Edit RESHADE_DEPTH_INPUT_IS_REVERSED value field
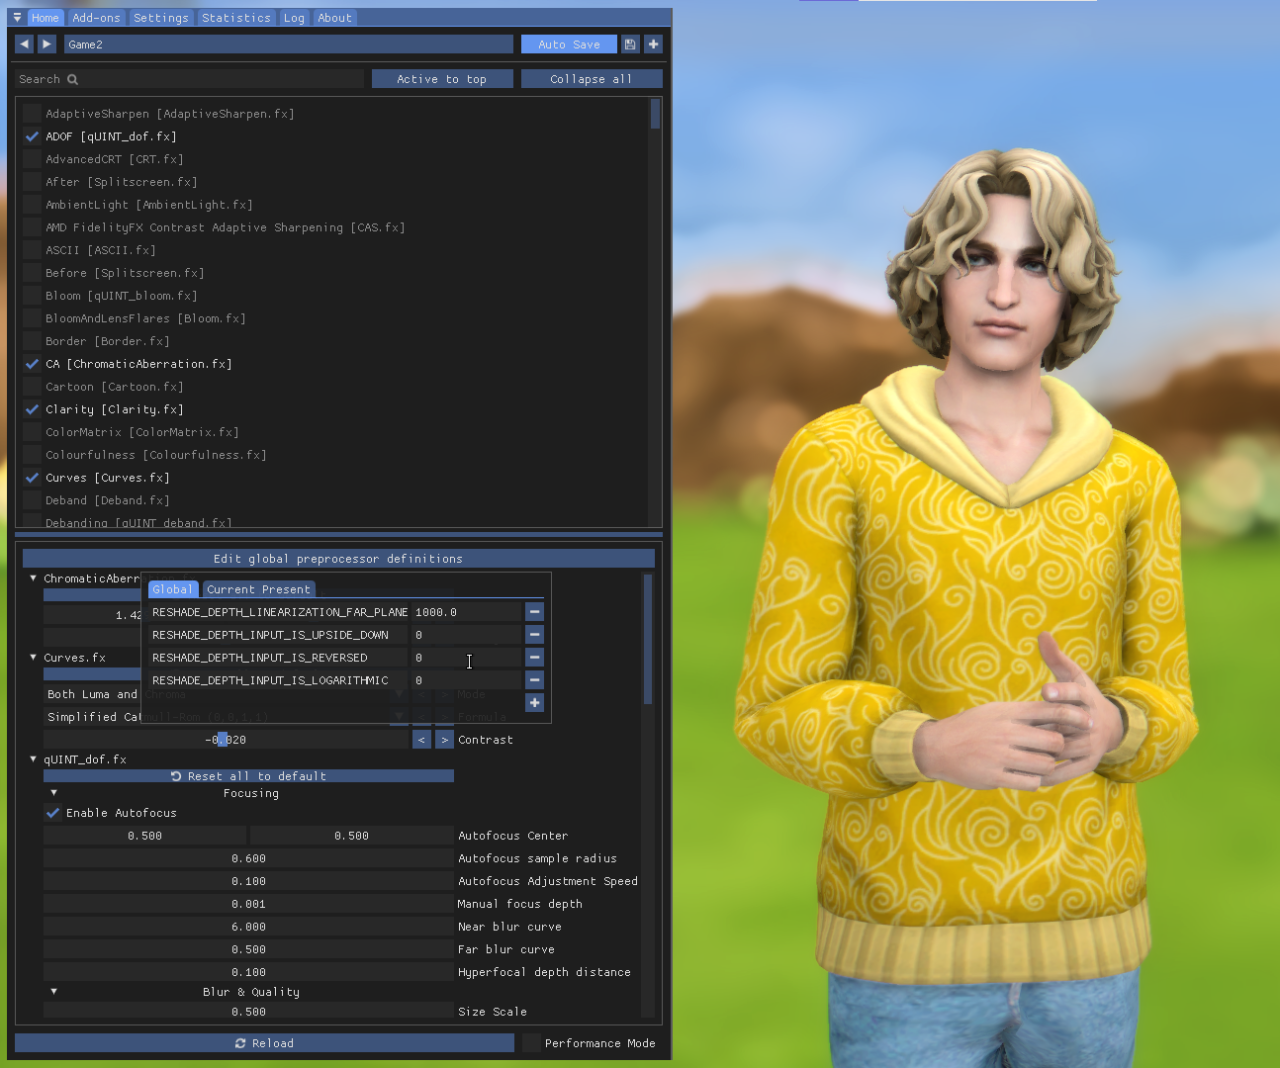The width and height of the screenshot is (1280, 1068). (466, 657)
